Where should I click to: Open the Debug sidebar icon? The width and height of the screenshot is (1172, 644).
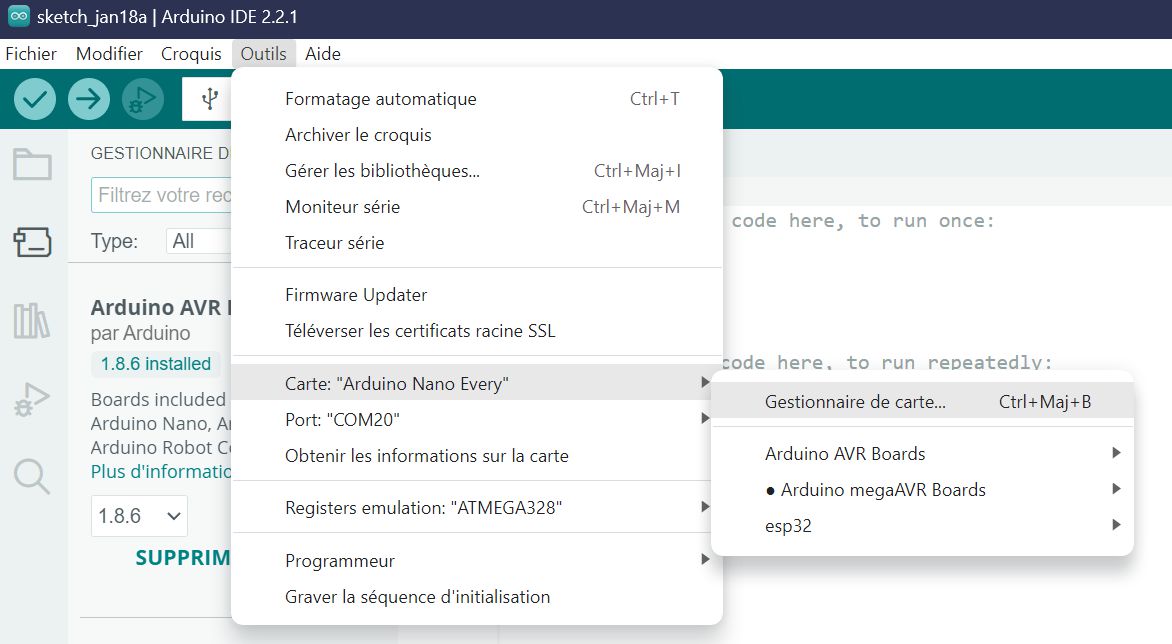pos(32,399)
